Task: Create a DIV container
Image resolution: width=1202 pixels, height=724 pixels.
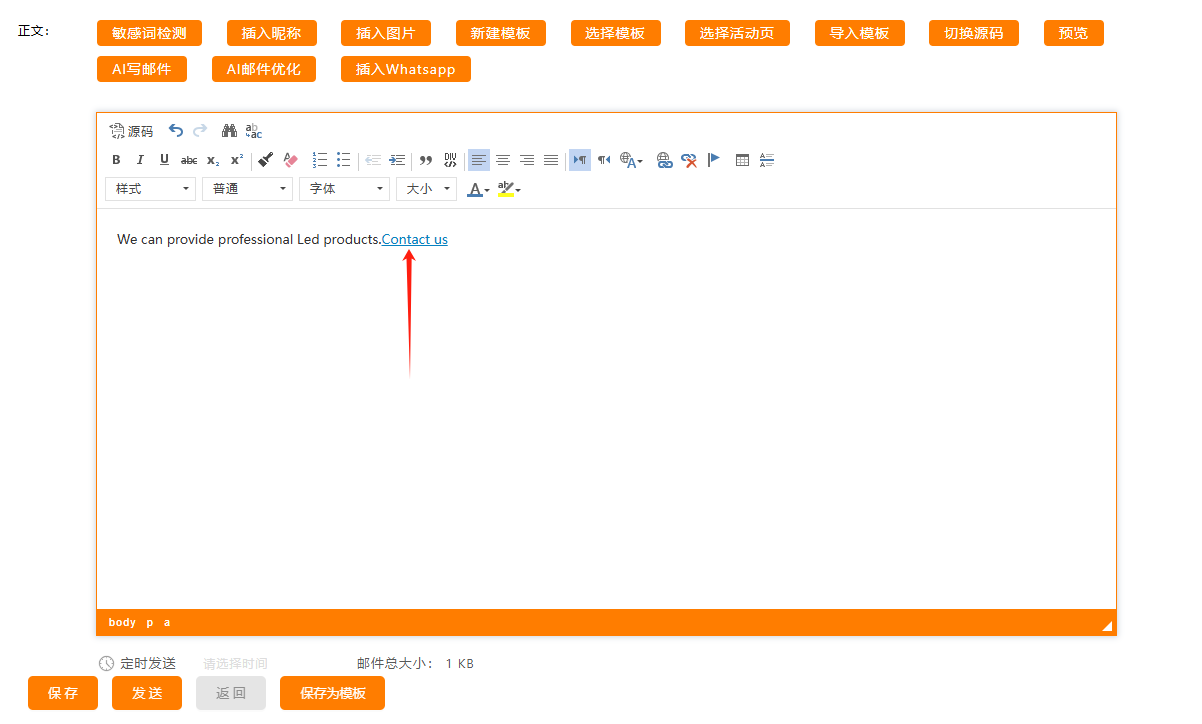Action: point(450,160)
